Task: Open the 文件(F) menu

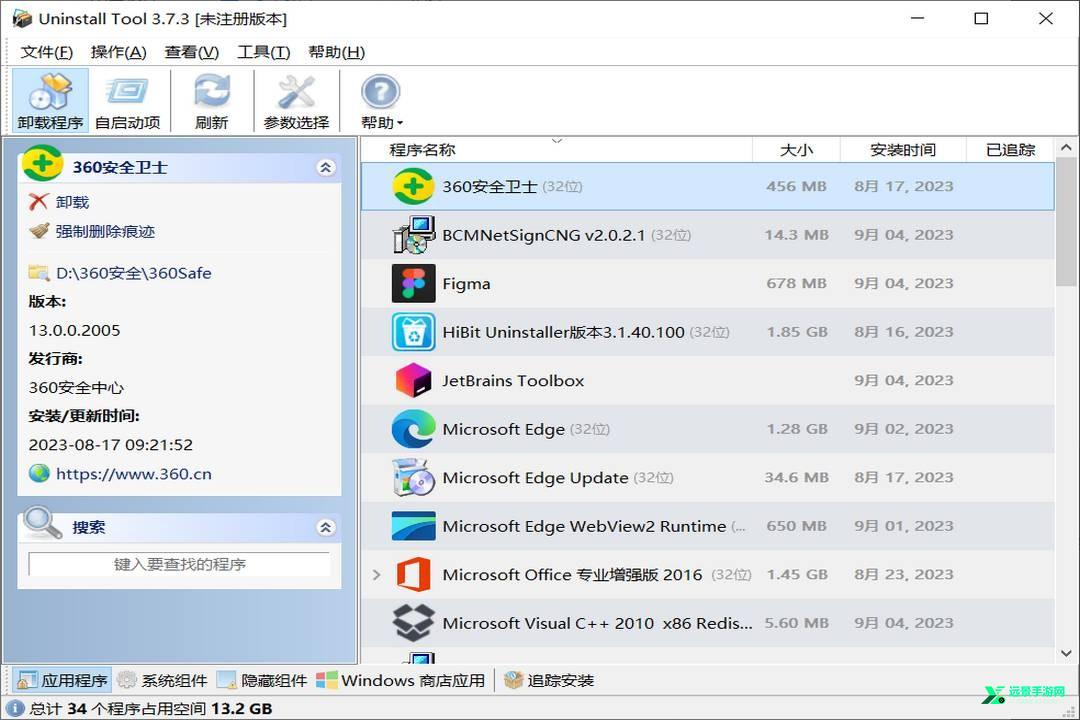Action: point(47,52)
